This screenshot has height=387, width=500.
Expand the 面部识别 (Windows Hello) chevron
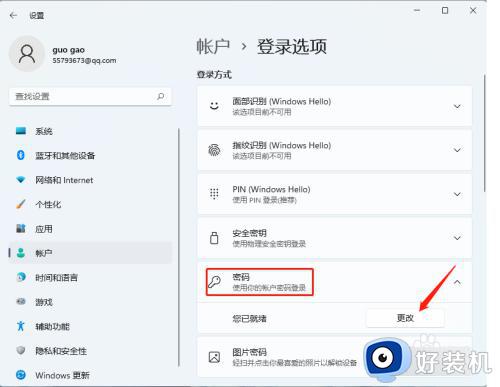[457, 106]
